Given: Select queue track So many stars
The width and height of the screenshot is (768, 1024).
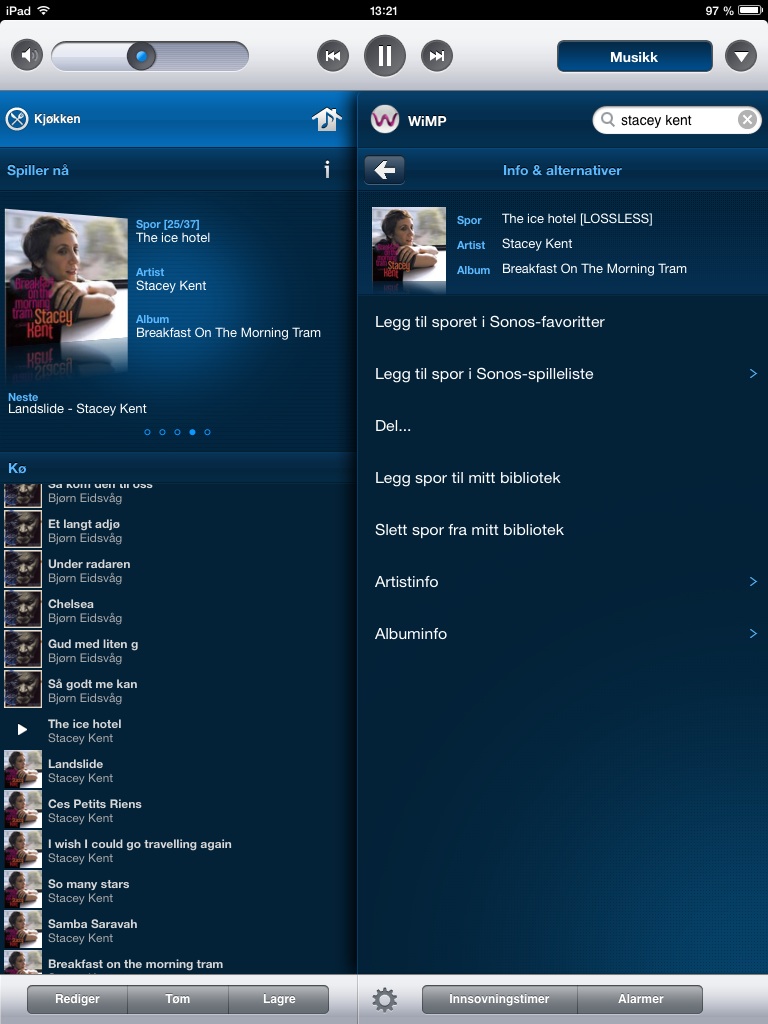Looking at the screenshot, I should (x=178, y=890).
